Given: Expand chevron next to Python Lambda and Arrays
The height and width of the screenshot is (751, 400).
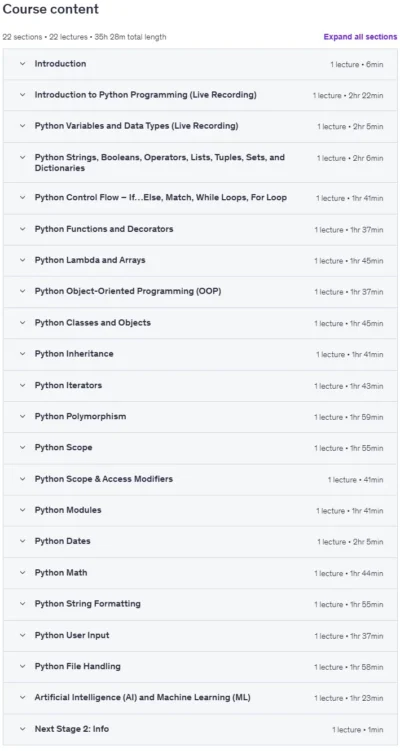Looking at the screenshot, I should point(23,260).
